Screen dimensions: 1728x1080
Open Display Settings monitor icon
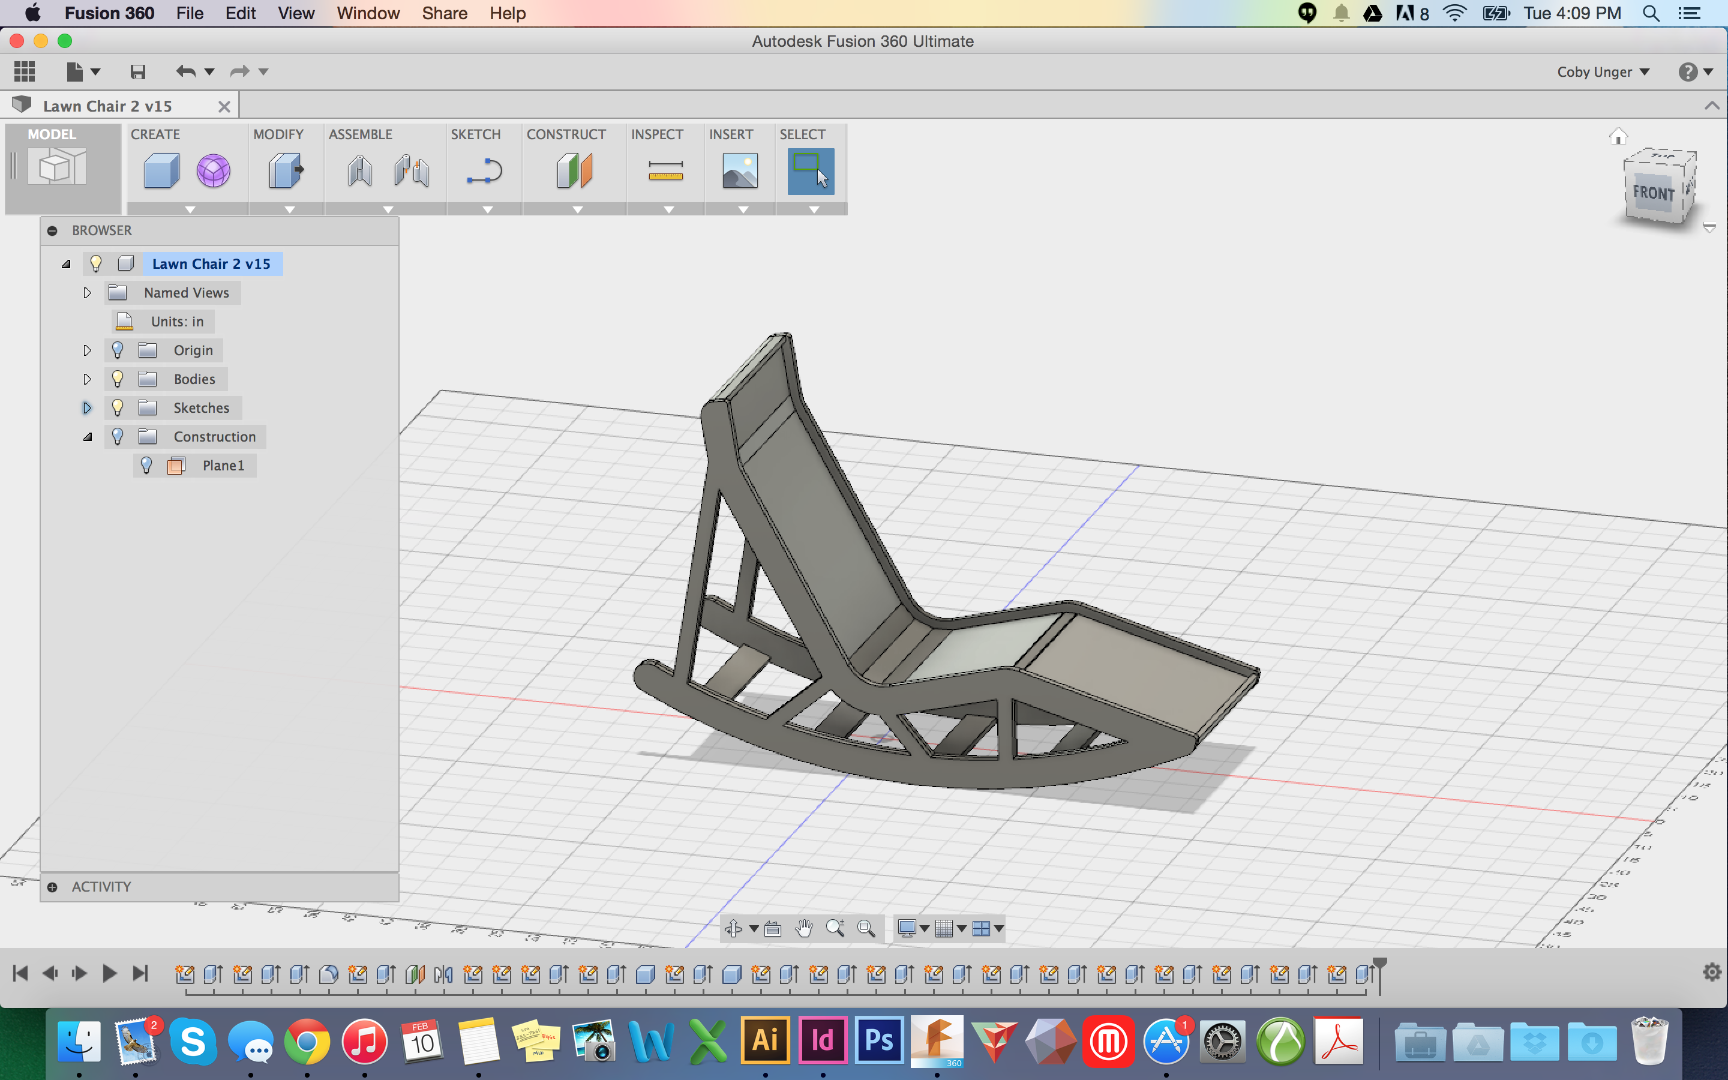click(x=907, y=928)
